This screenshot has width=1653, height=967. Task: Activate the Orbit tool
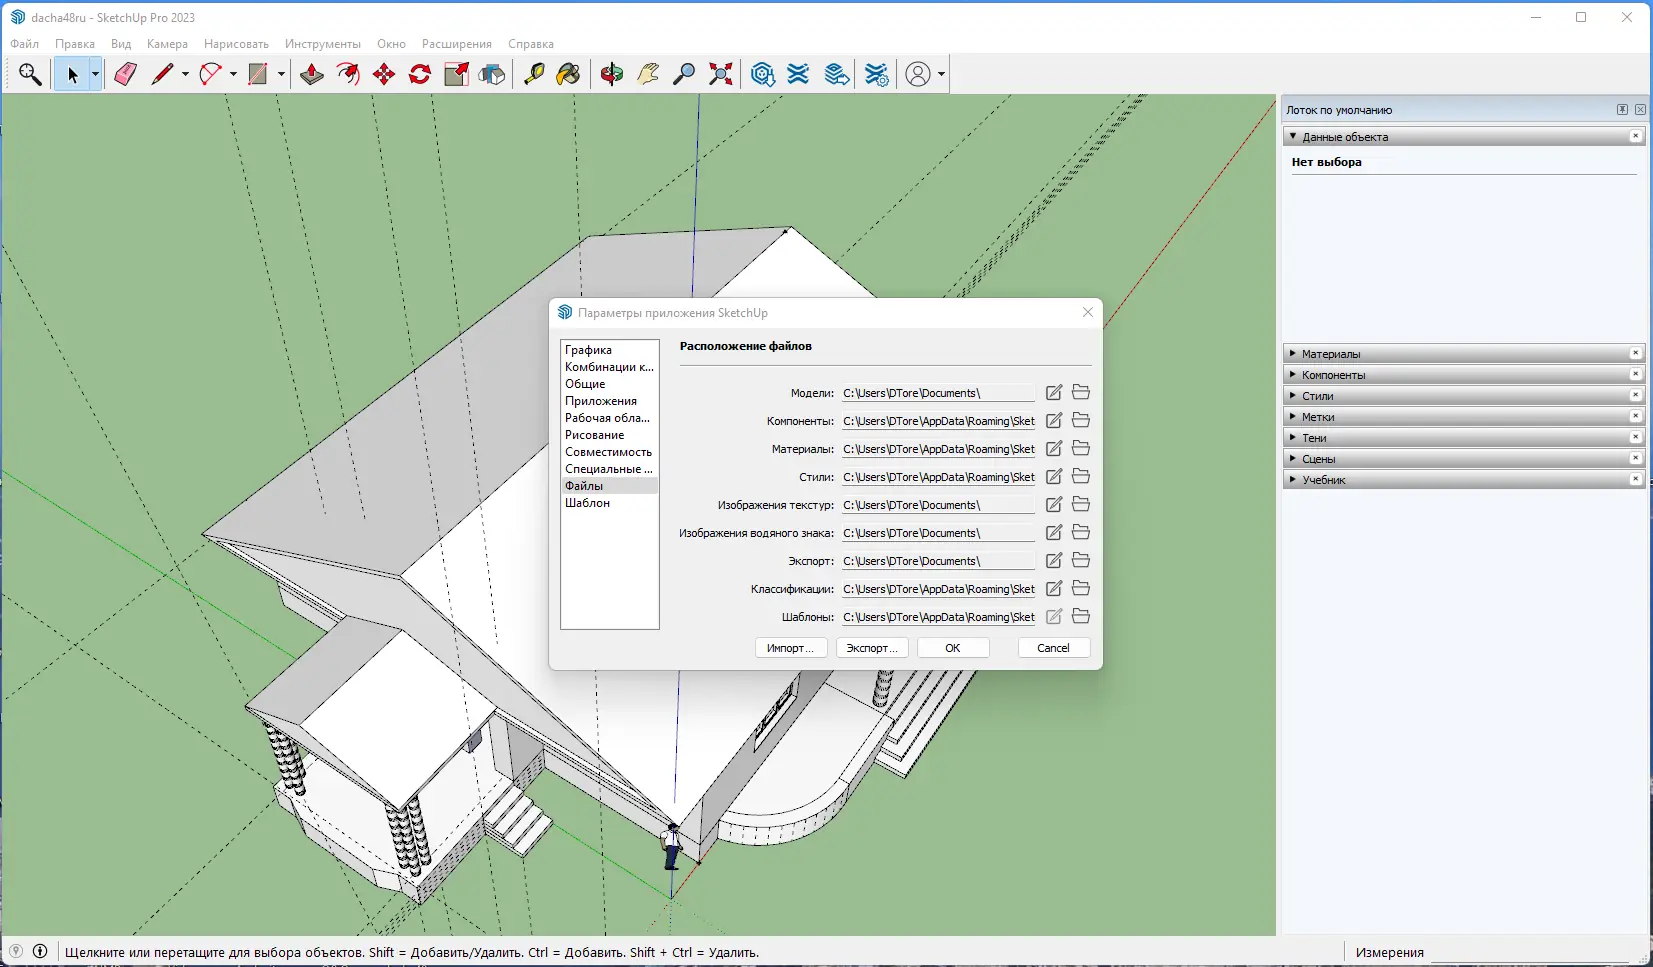point(612,74)
